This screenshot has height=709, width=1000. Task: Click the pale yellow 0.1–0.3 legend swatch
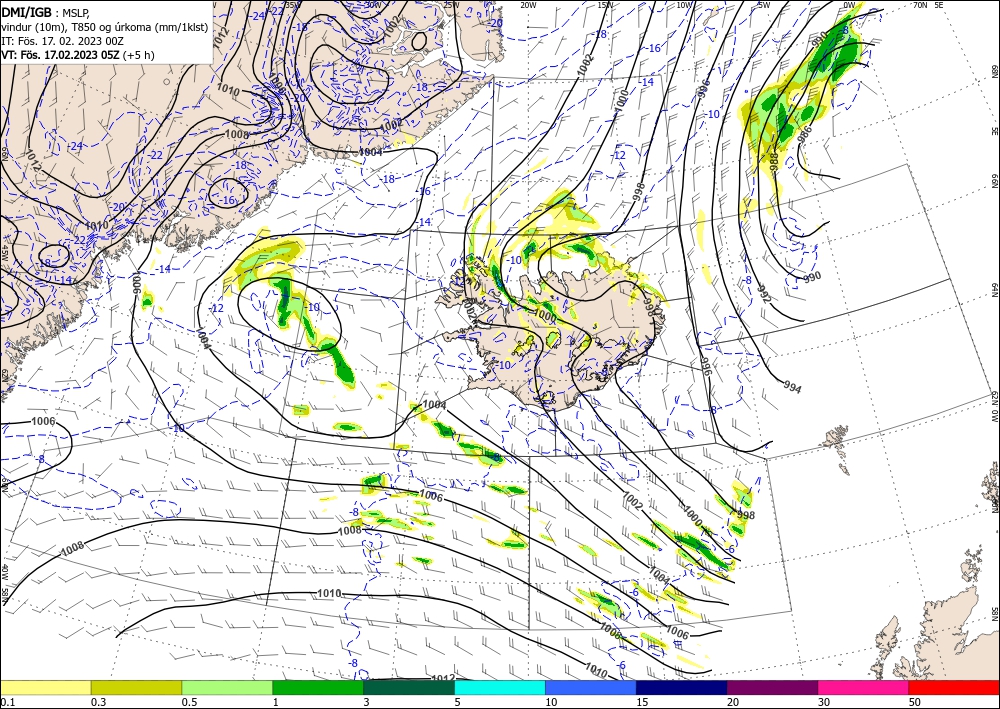coord(45,687)
